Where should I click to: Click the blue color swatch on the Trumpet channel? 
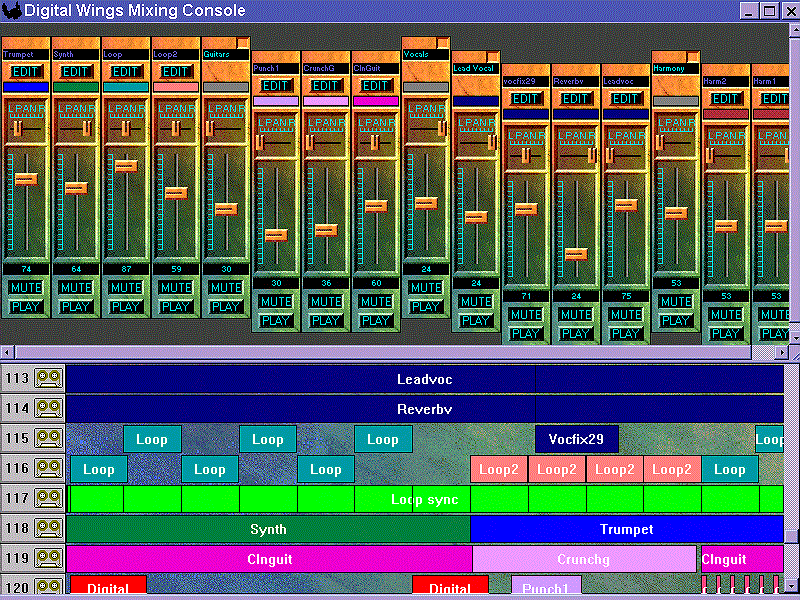25,87
